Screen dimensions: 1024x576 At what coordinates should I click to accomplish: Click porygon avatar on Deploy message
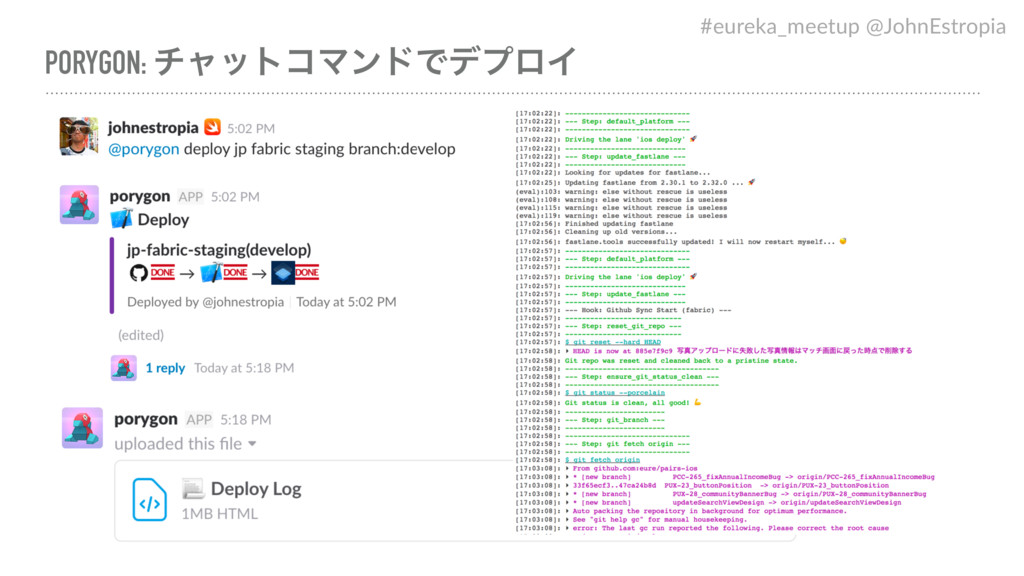(79, 204)
